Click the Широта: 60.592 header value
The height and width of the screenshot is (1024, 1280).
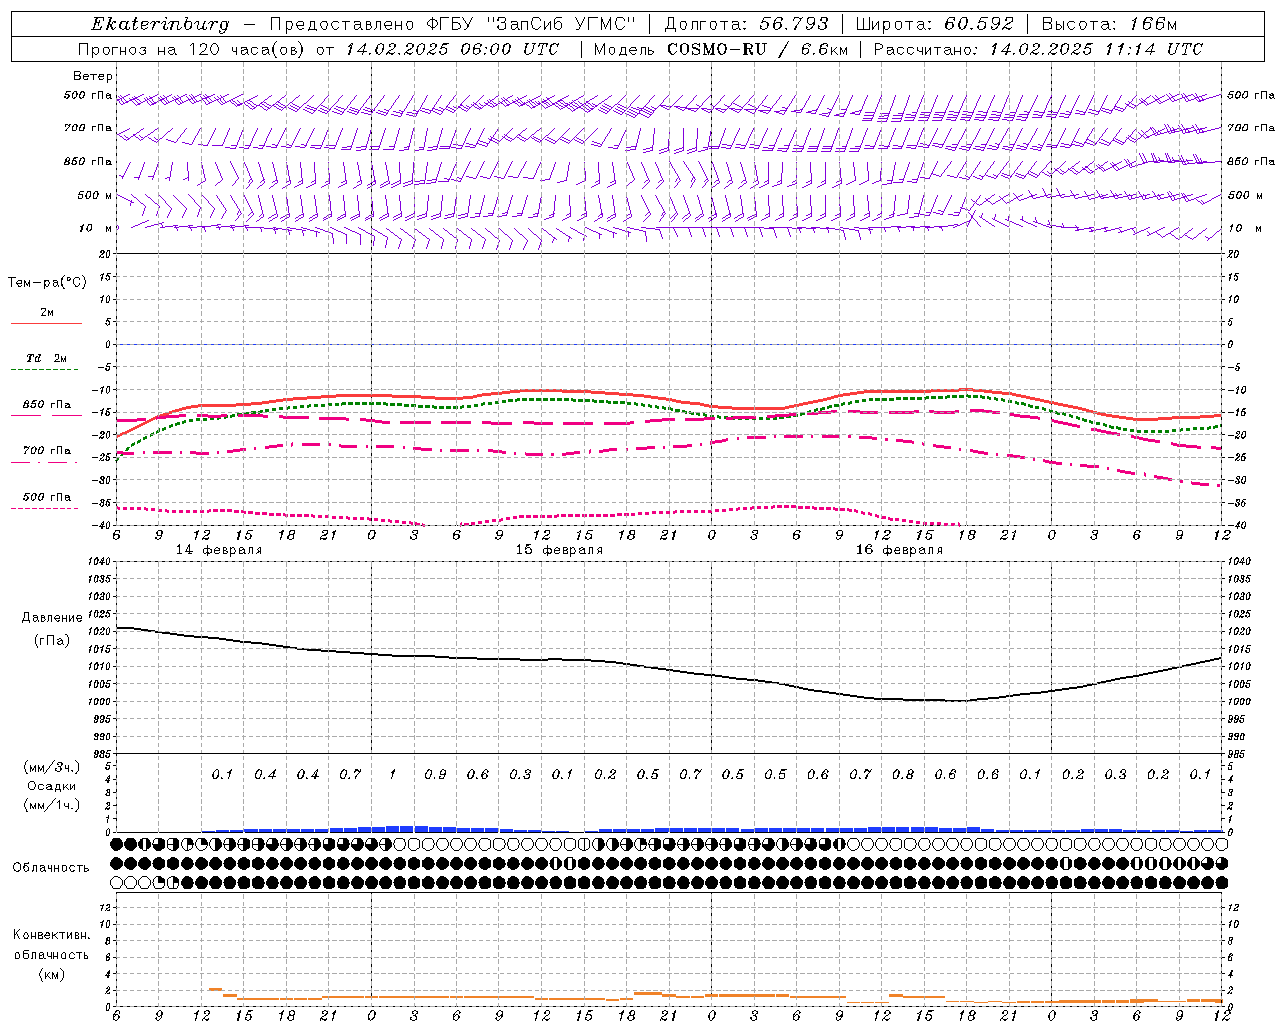point(936,24)
